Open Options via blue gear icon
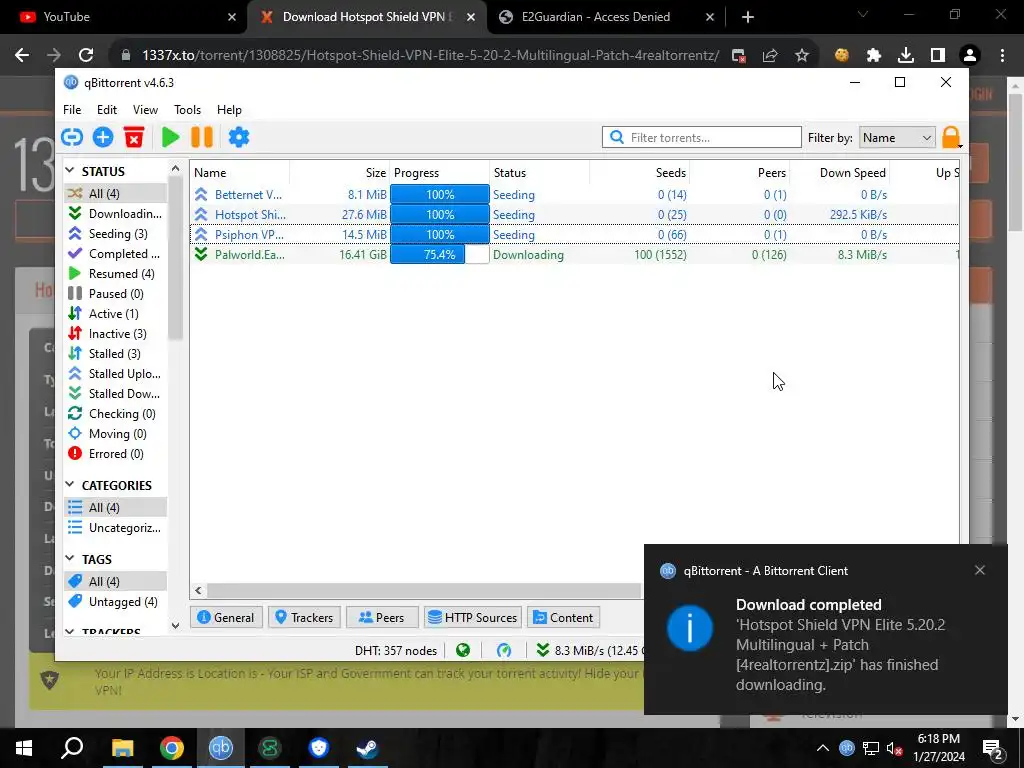The width and height of the screenshot is (1024, 768). (239, 137)
